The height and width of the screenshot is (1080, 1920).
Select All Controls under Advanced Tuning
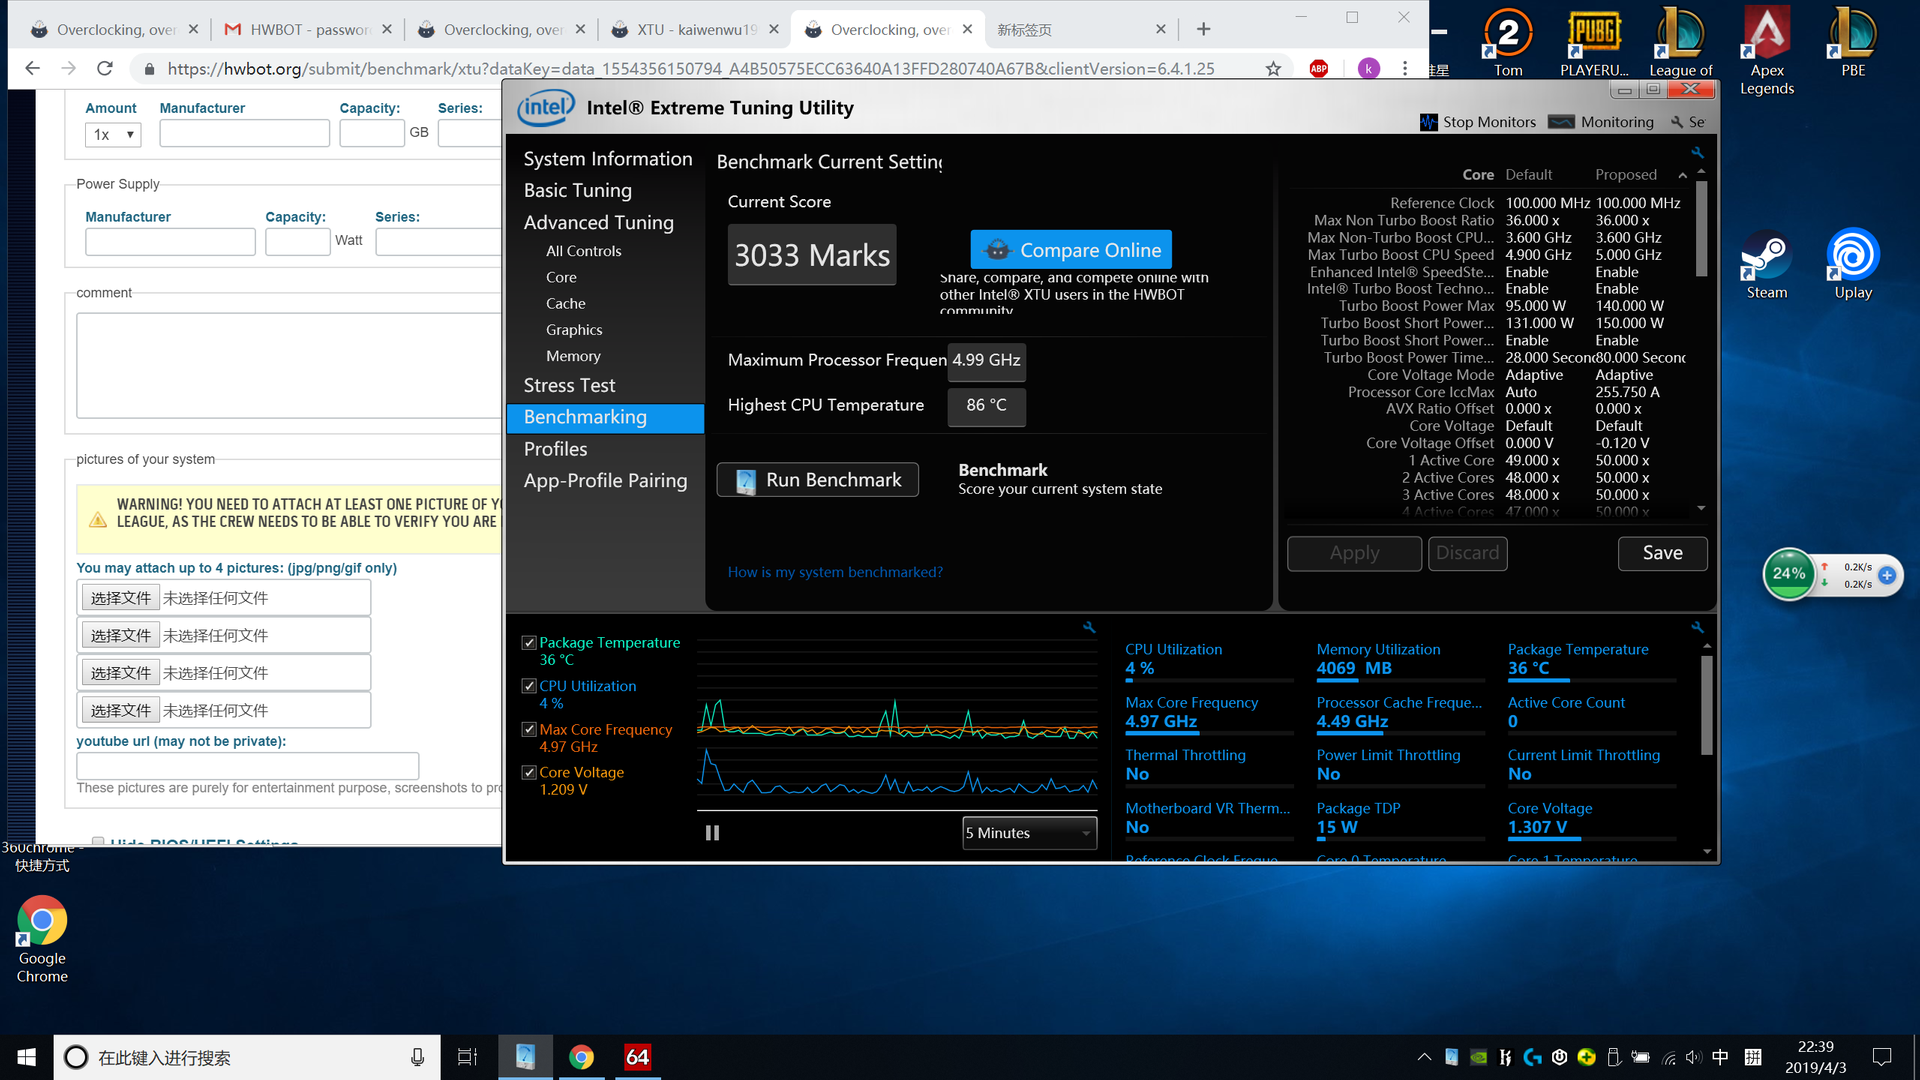583,251
